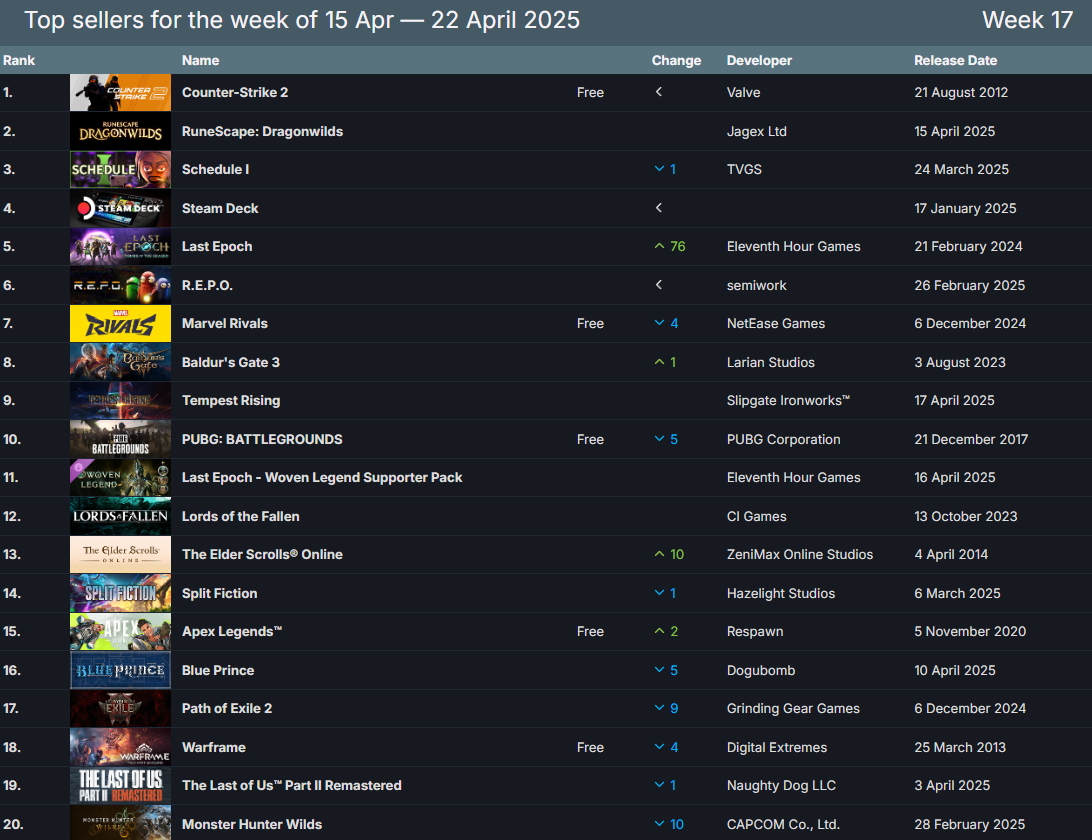The width and height of the screenshot is (1092, 840).
Task: Open the Schedule I title link
Action: coord(215,170)
